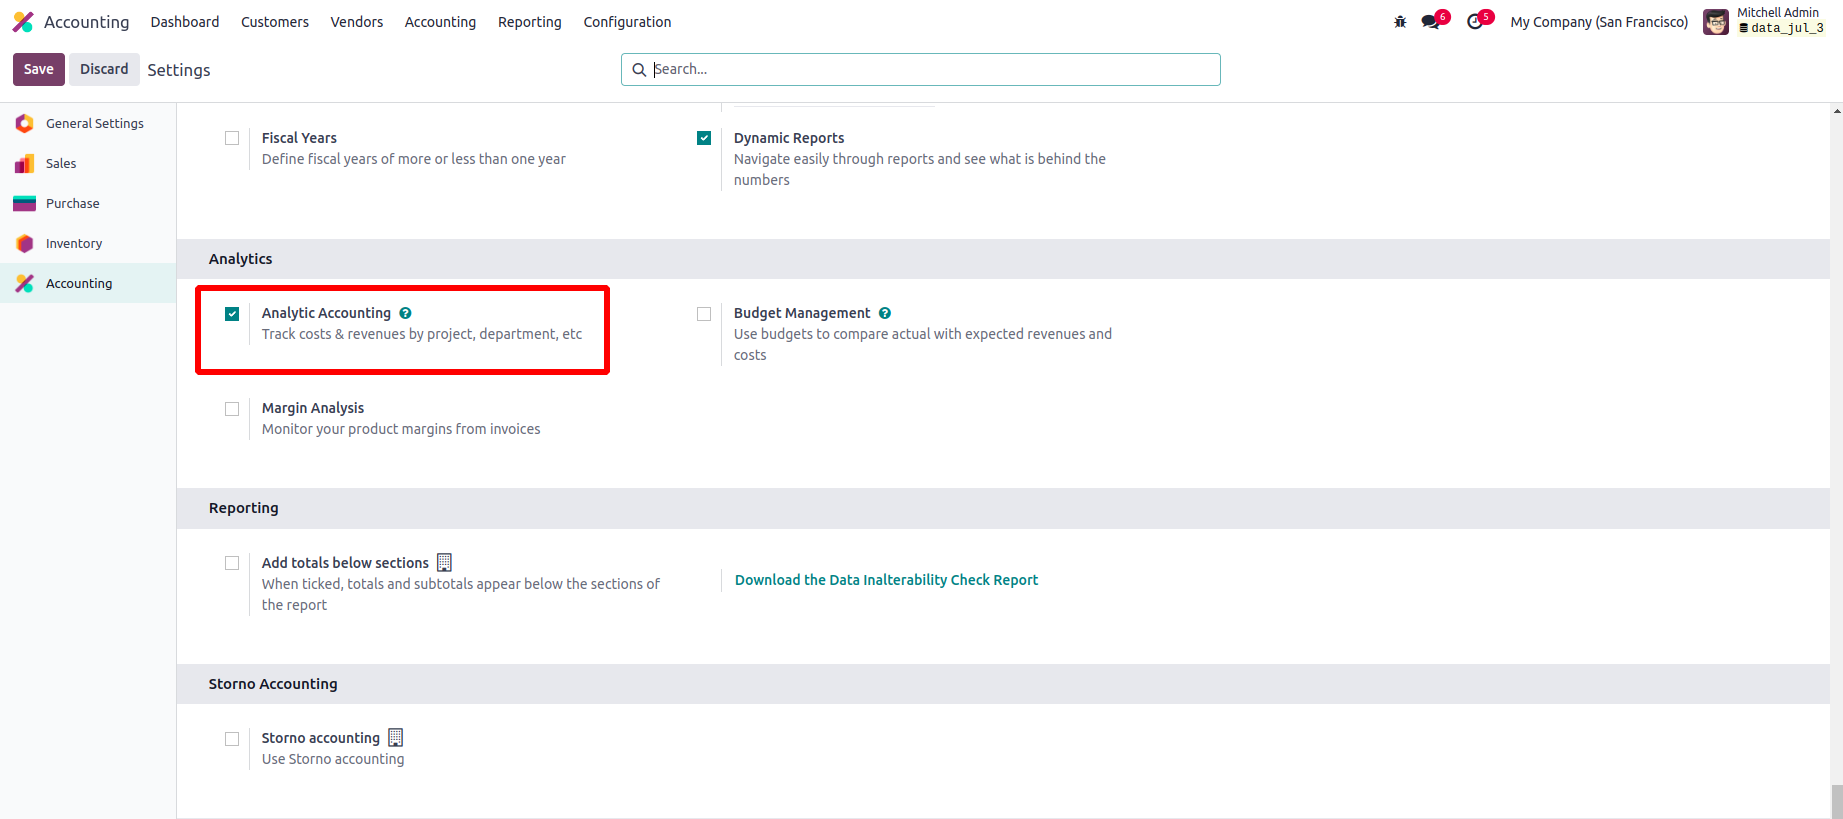
Task: Click the Save button
Action: point(39,69)
